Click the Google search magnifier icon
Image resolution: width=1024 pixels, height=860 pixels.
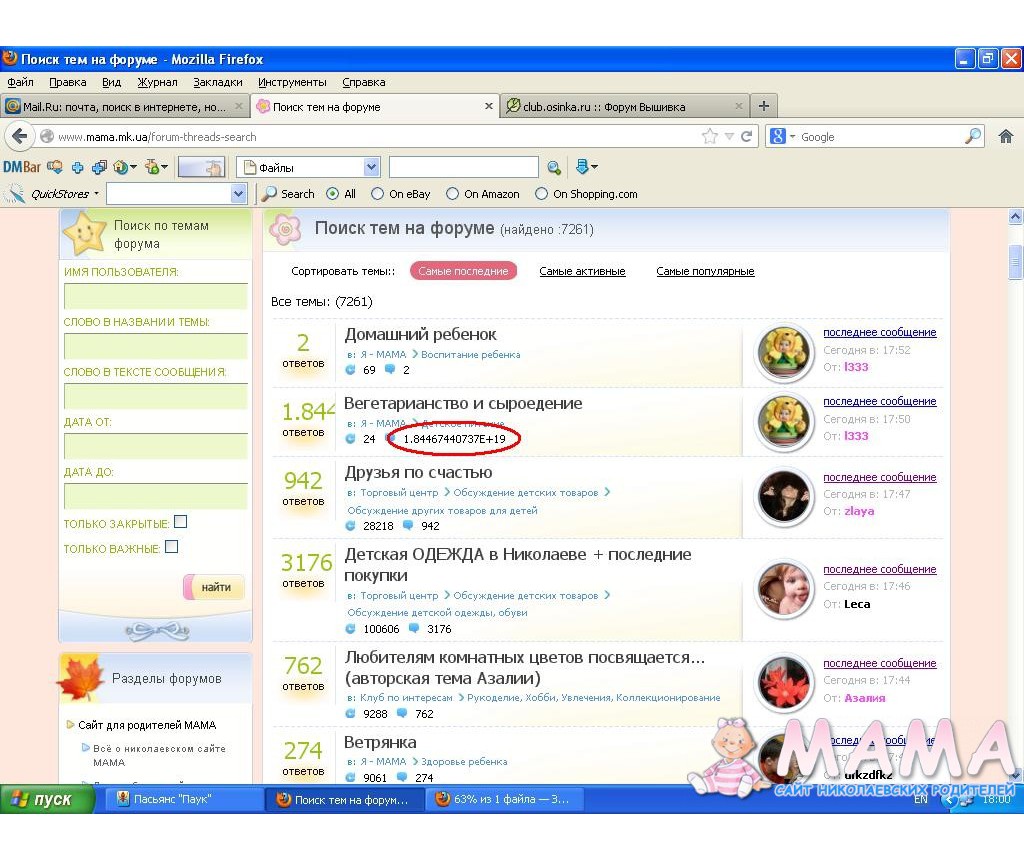[973, 137]
